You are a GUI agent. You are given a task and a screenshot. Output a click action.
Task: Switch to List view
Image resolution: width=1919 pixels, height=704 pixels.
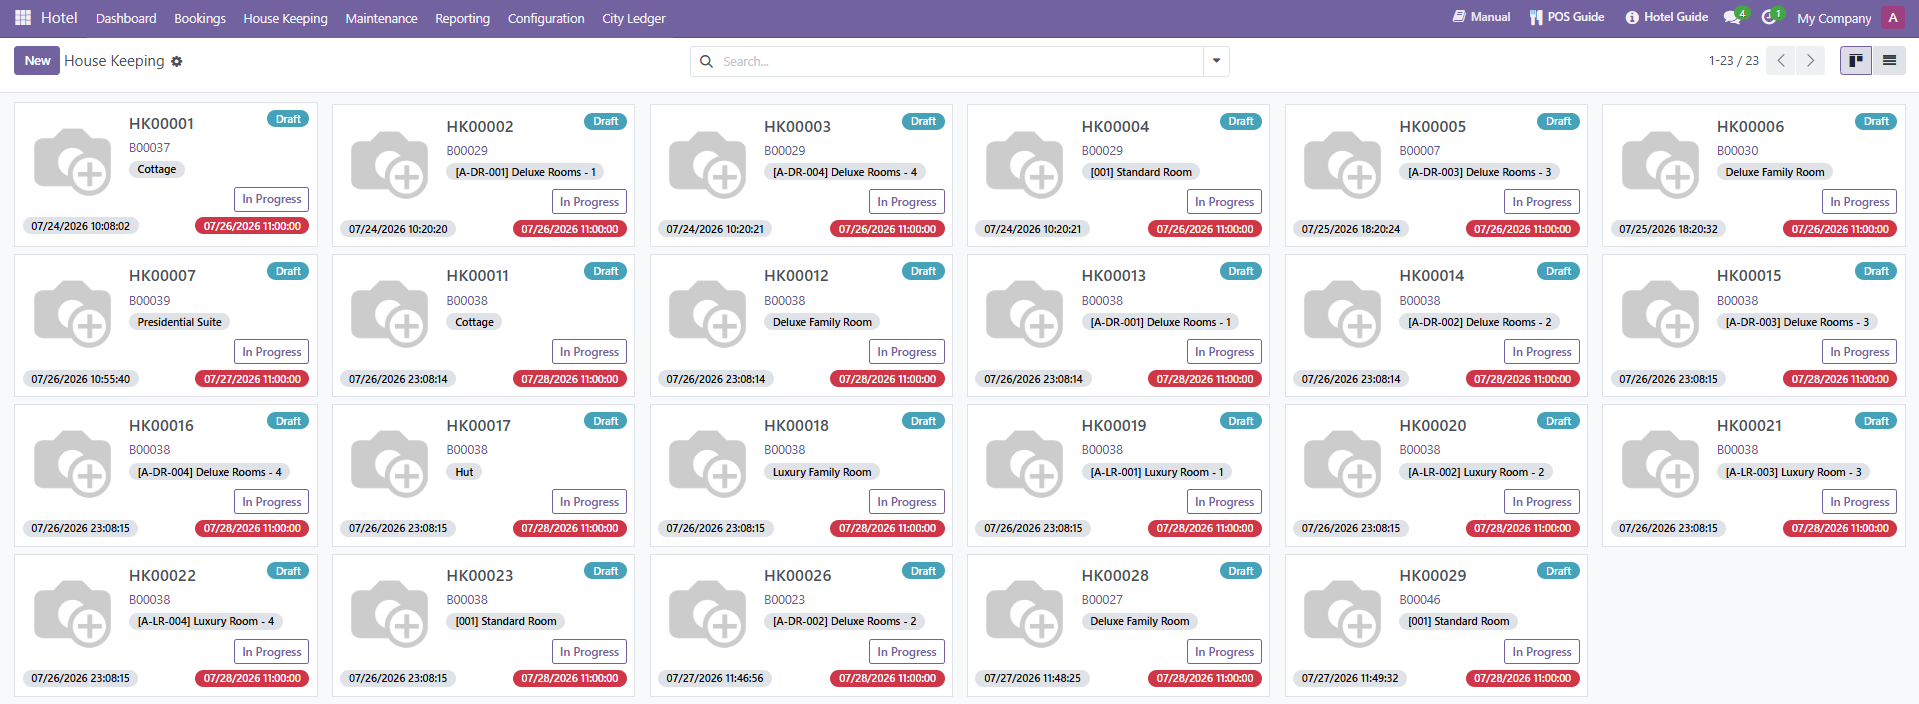pos(1889,61)
